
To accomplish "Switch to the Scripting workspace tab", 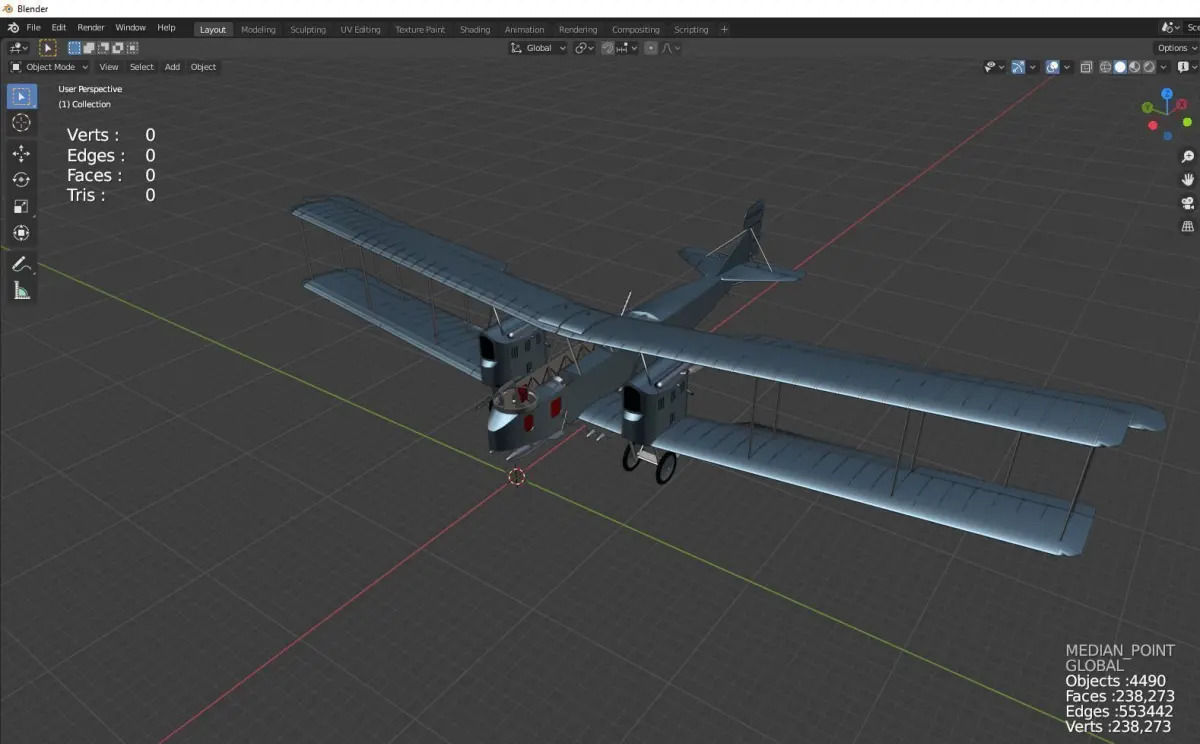I will [x=691, y=29].
